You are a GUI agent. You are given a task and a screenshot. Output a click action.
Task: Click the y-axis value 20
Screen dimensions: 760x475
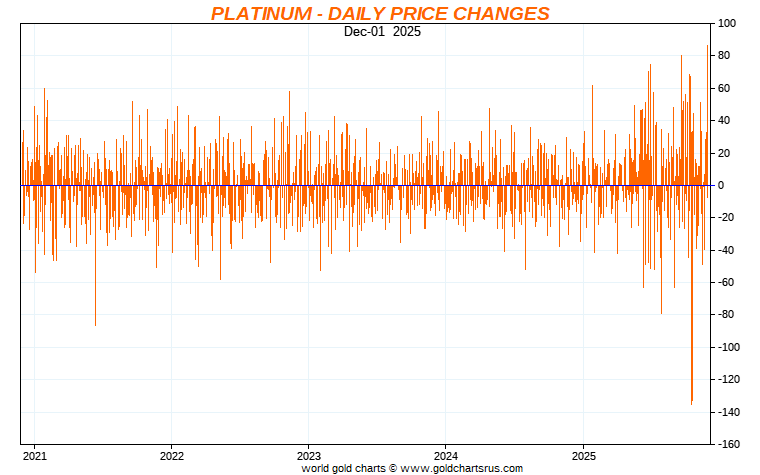pyautogui.click(x=724, y=153)
